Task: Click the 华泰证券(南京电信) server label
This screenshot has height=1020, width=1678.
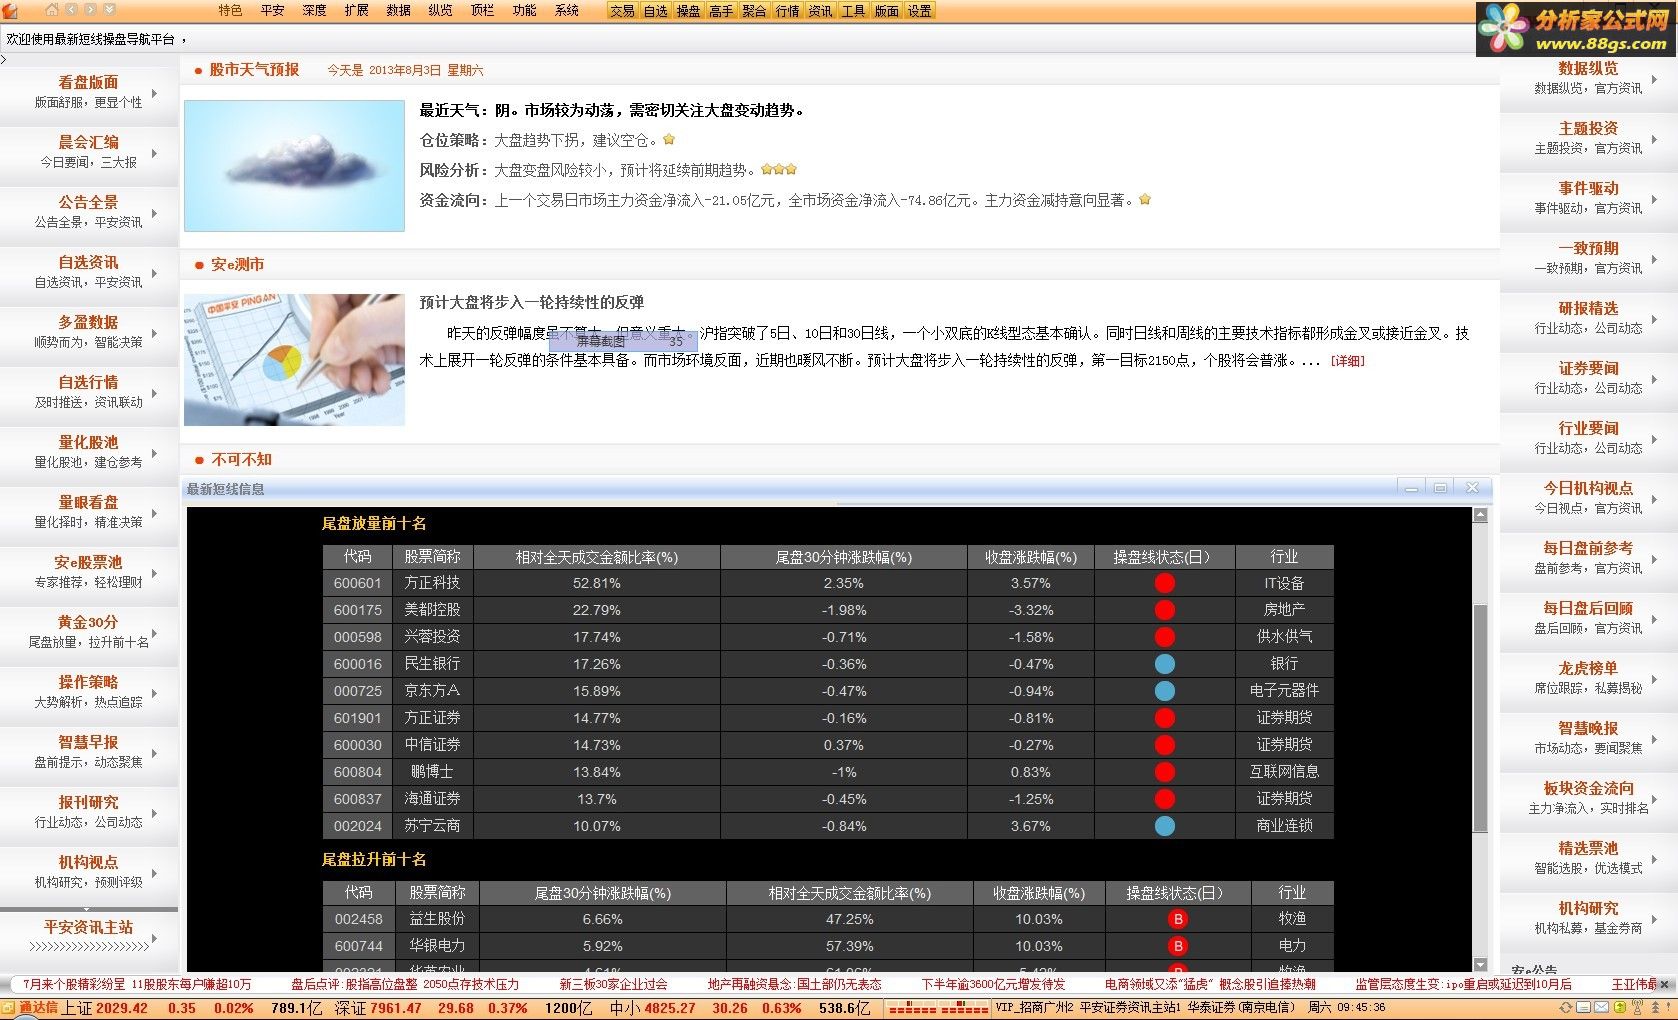Action: (1240, 1008)
